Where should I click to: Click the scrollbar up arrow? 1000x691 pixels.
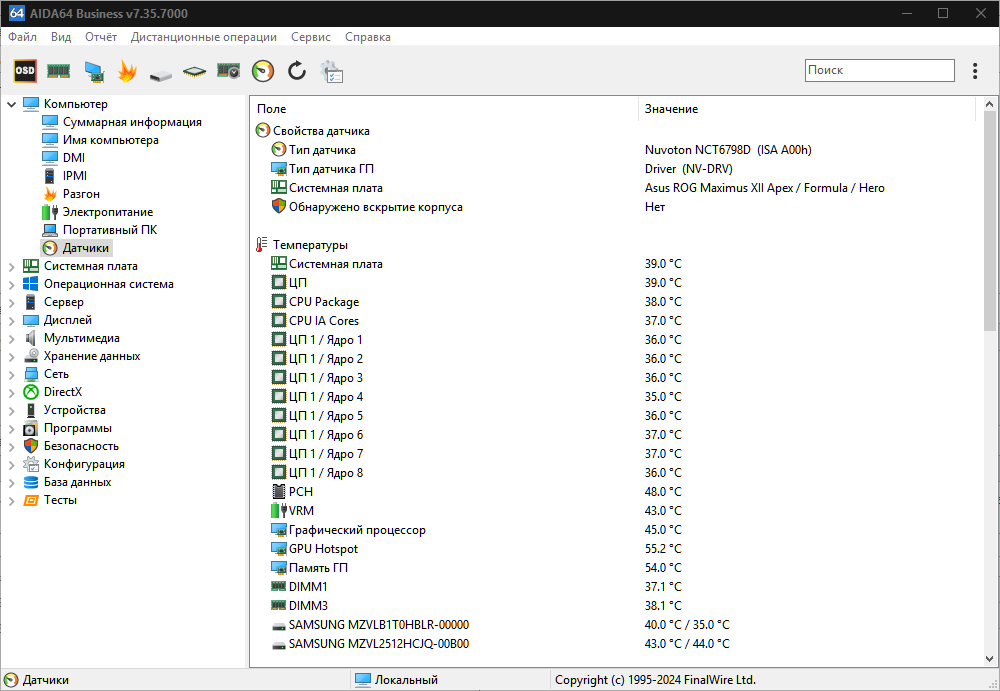tap(989, 104)
